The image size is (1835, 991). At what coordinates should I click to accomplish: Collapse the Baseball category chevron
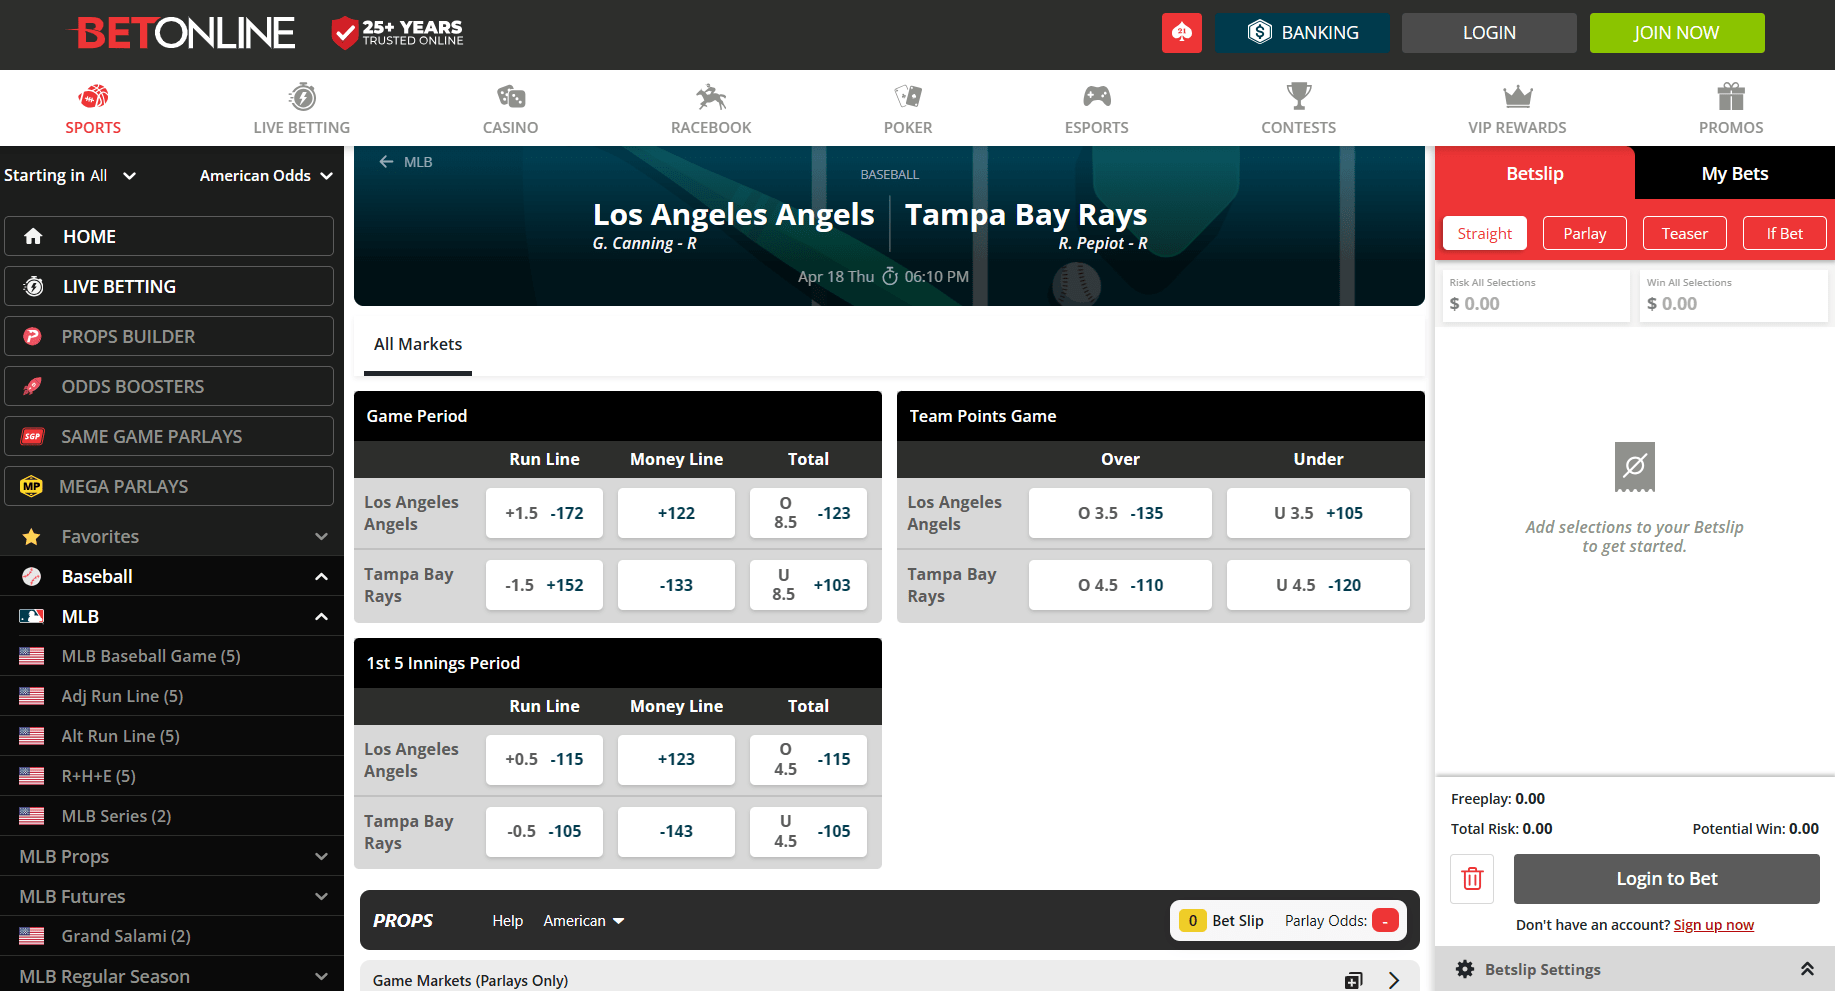[321, 576]
